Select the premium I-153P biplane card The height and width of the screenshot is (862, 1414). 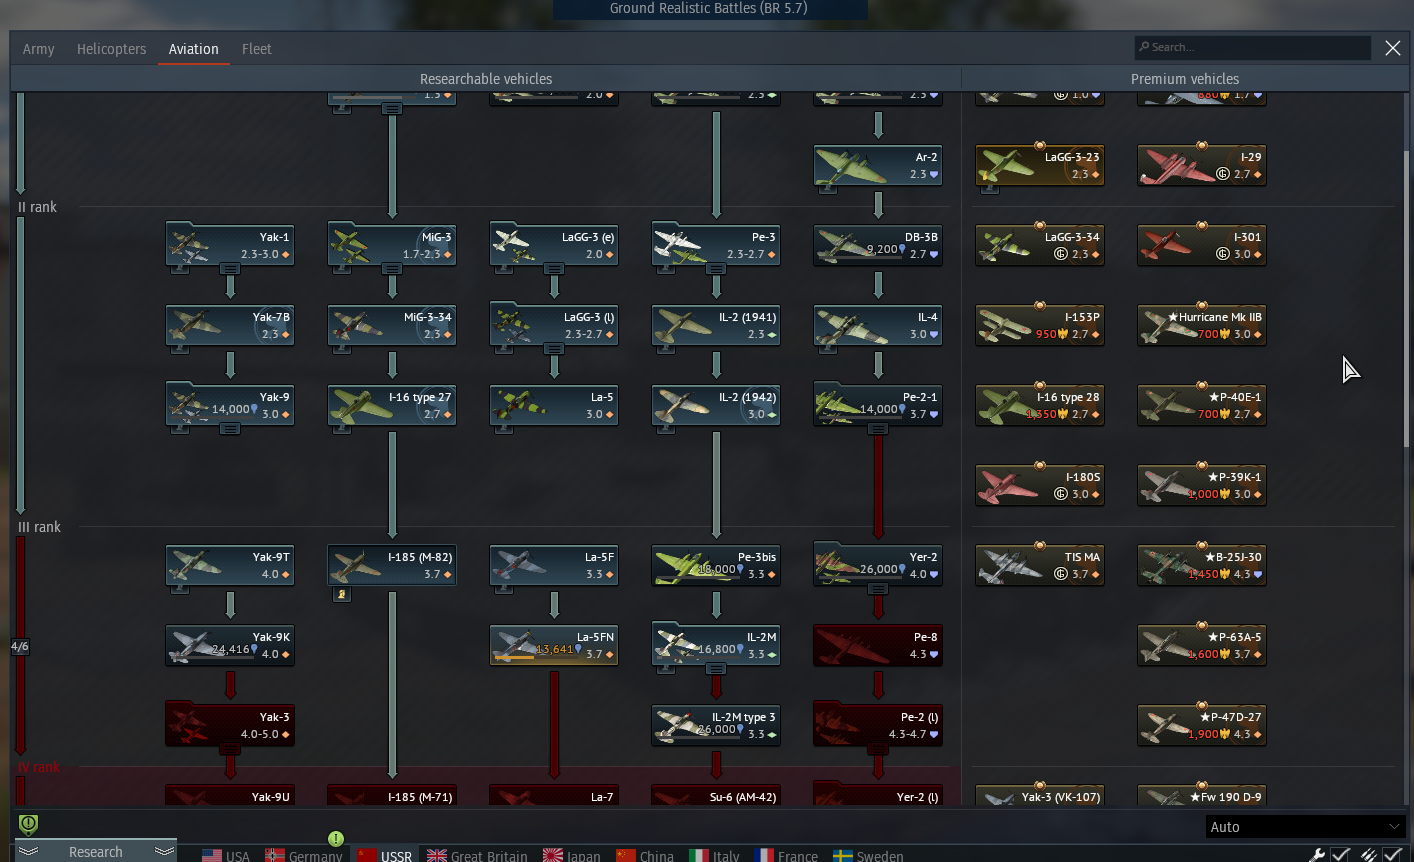1040,325
